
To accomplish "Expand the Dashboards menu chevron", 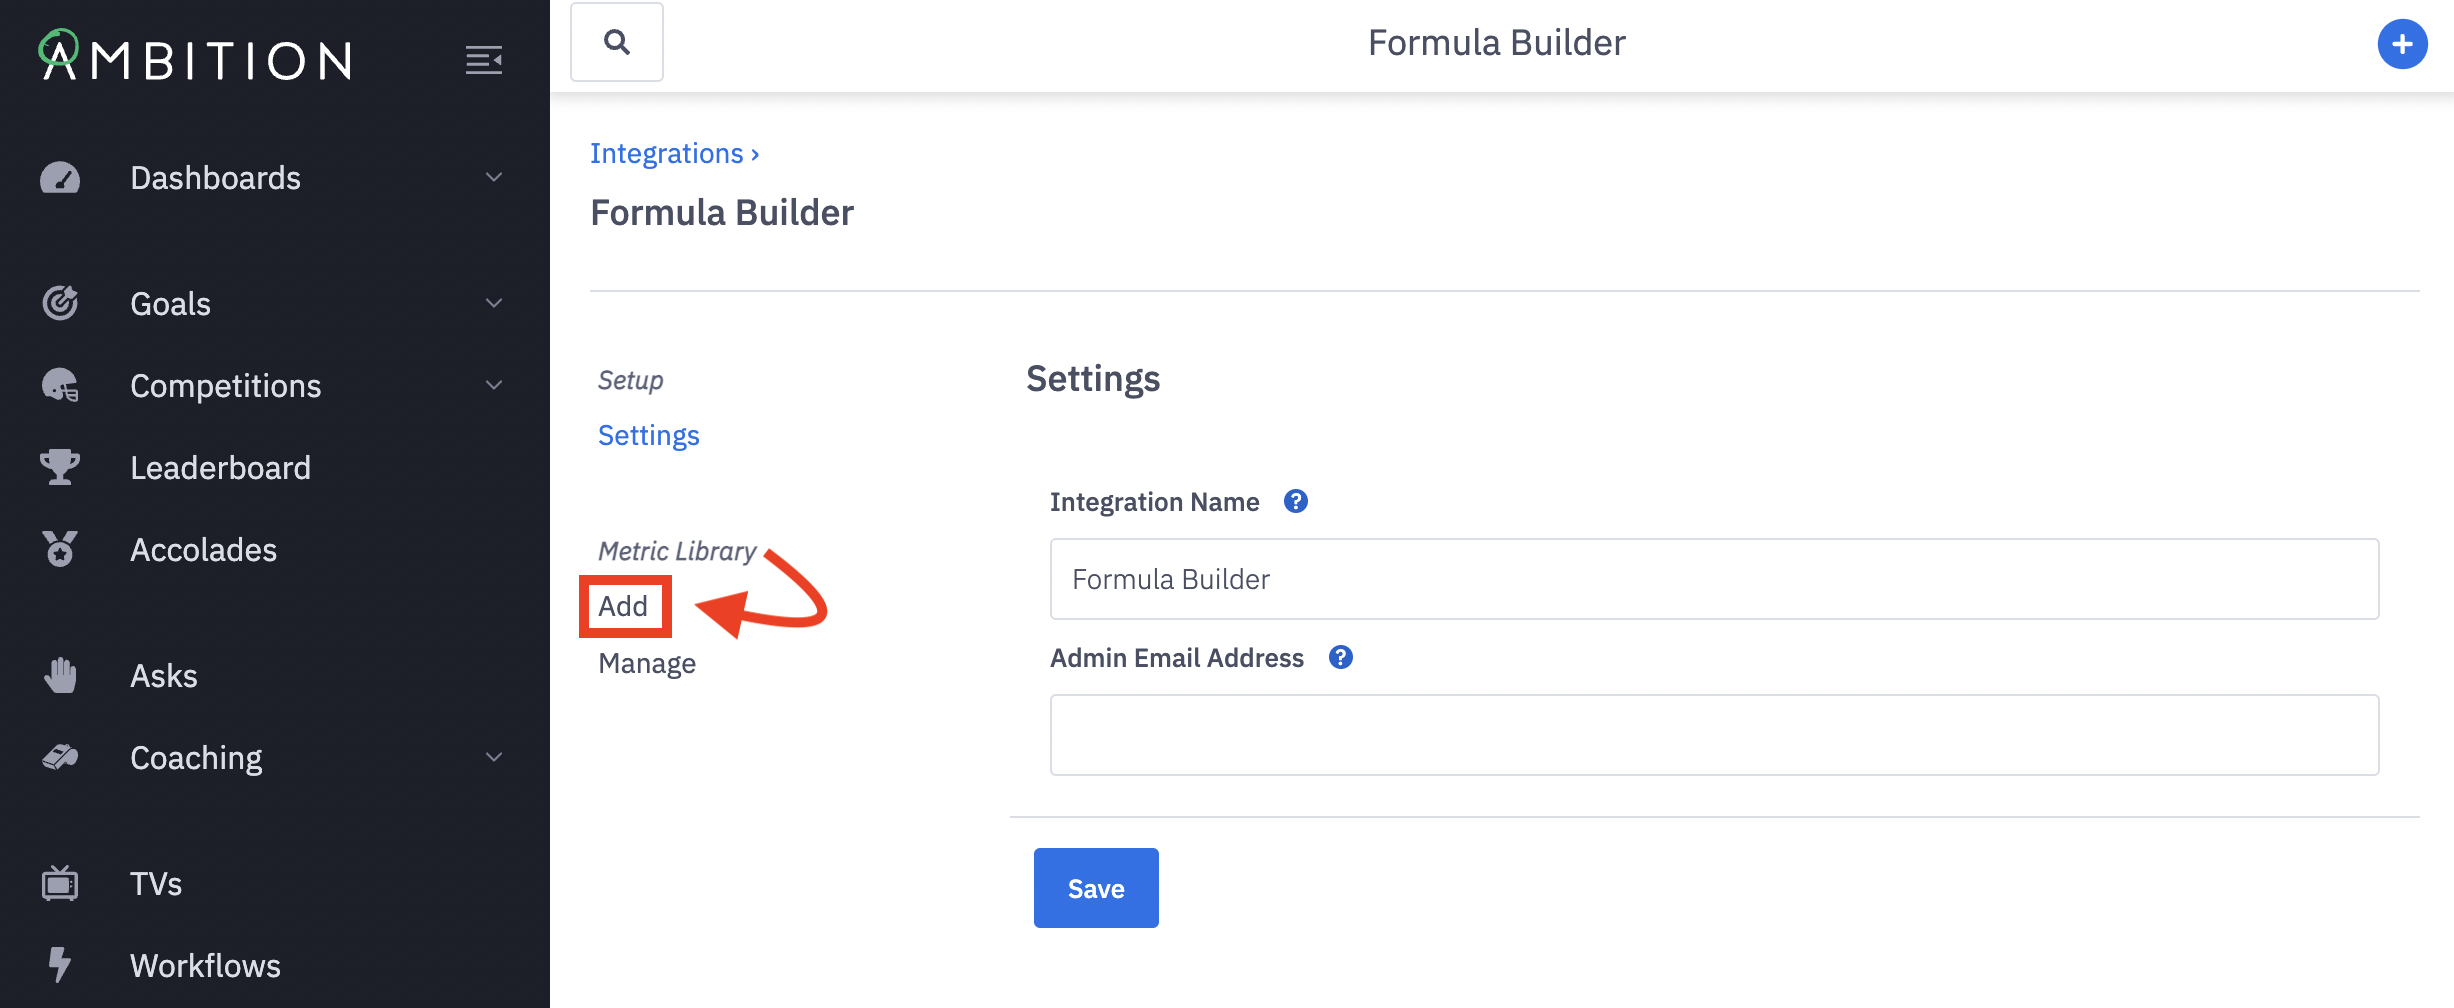I will click(494, 177).
